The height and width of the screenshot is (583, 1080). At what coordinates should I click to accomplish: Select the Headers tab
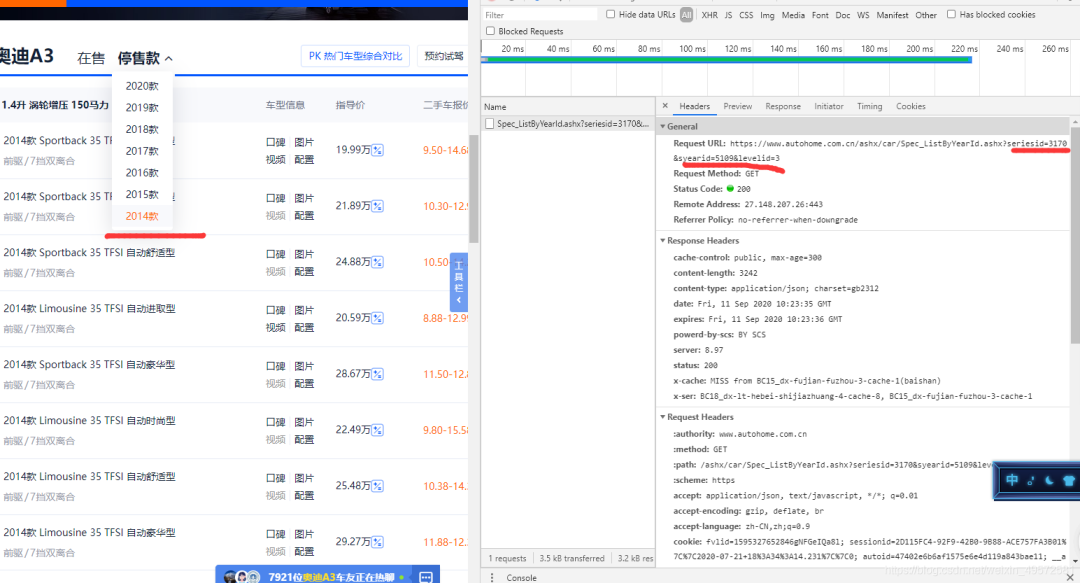click(x=694, y=106)
